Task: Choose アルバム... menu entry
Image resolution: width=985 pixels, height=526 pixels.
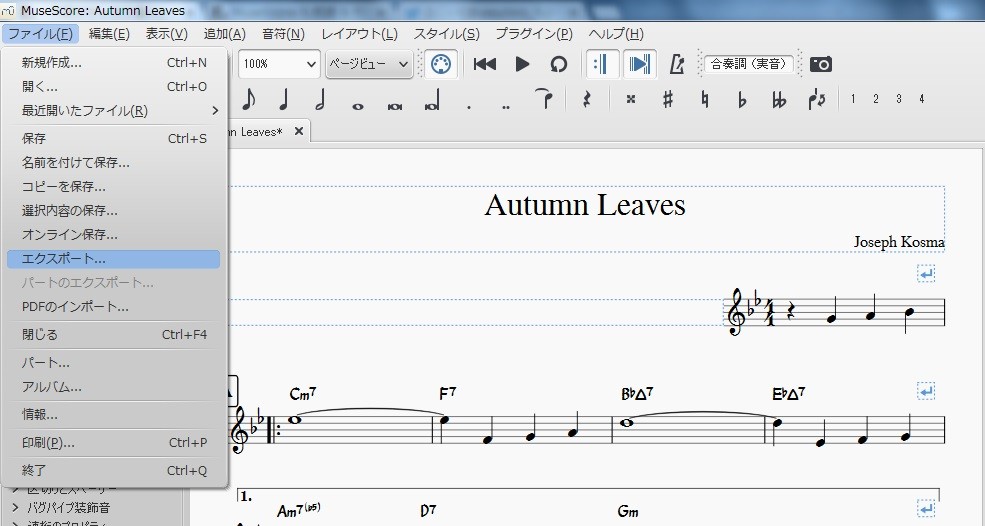Action: pyautogui.click(x=114, y=387)
